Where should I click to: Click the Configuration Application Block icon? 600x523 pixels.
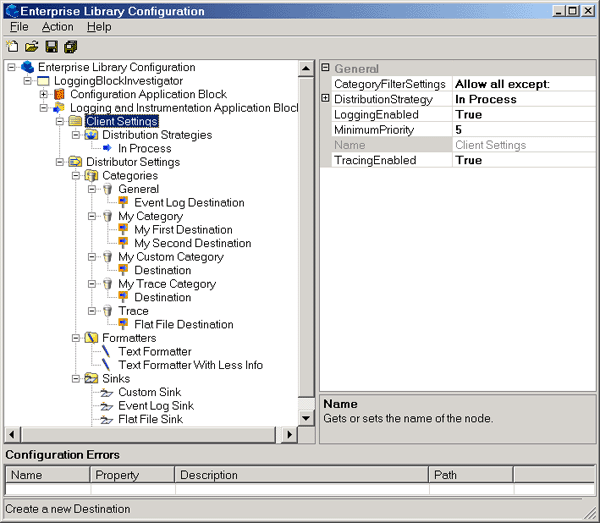click(x=59, y=94)
